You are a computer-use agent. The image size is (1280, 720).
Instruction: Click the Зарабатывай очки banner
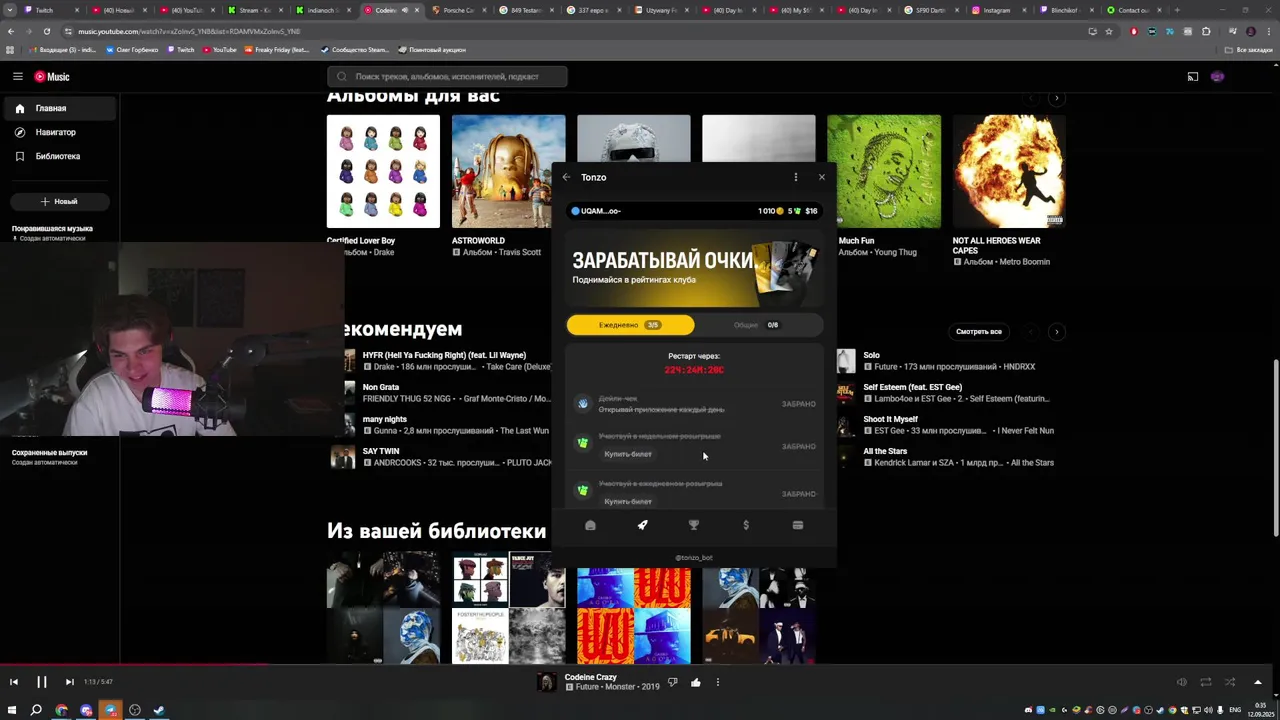click(x=694, y=268)
